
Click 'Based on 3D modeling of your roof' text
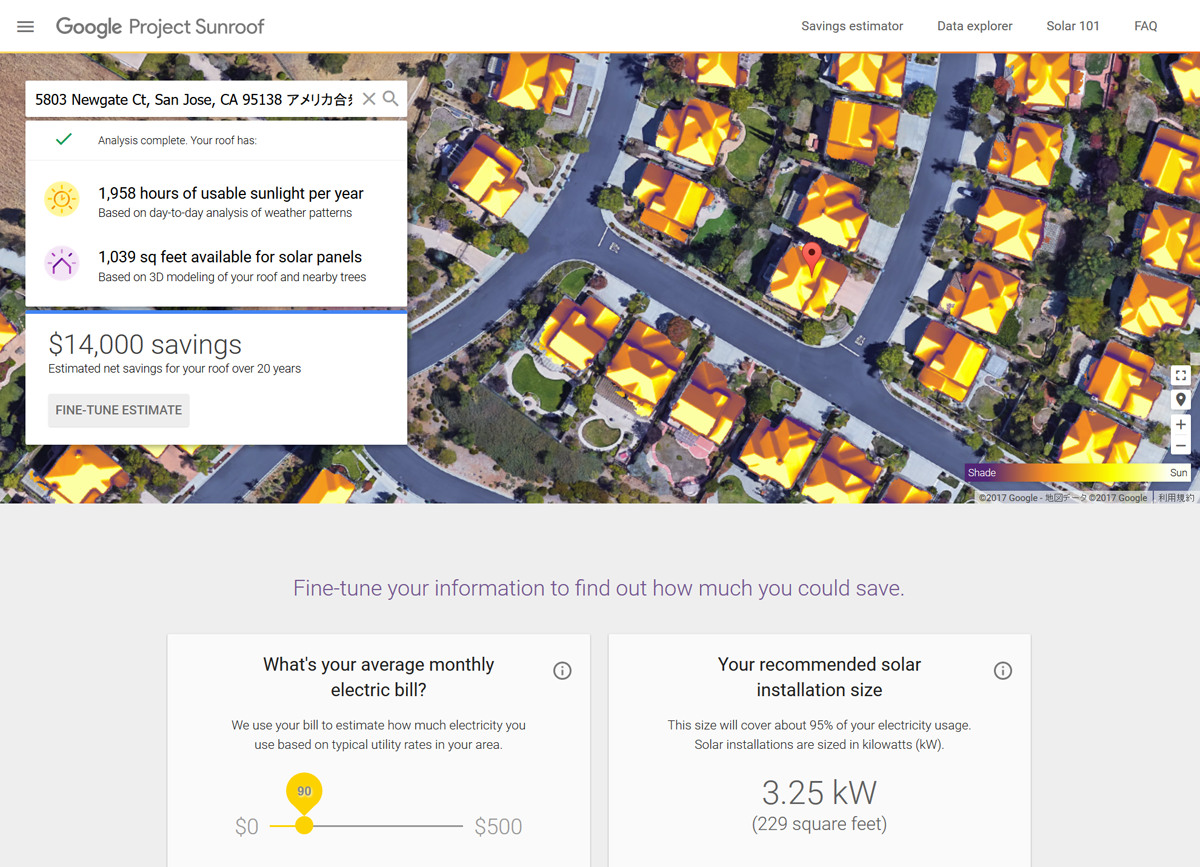232,277
